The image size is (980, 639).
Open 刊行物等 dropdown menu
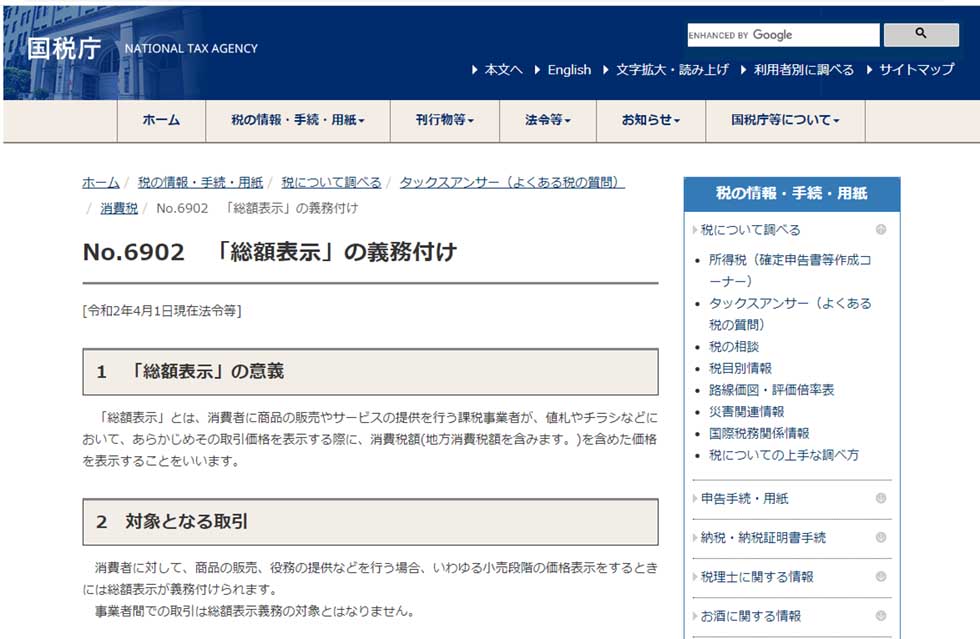pos(444,120)
